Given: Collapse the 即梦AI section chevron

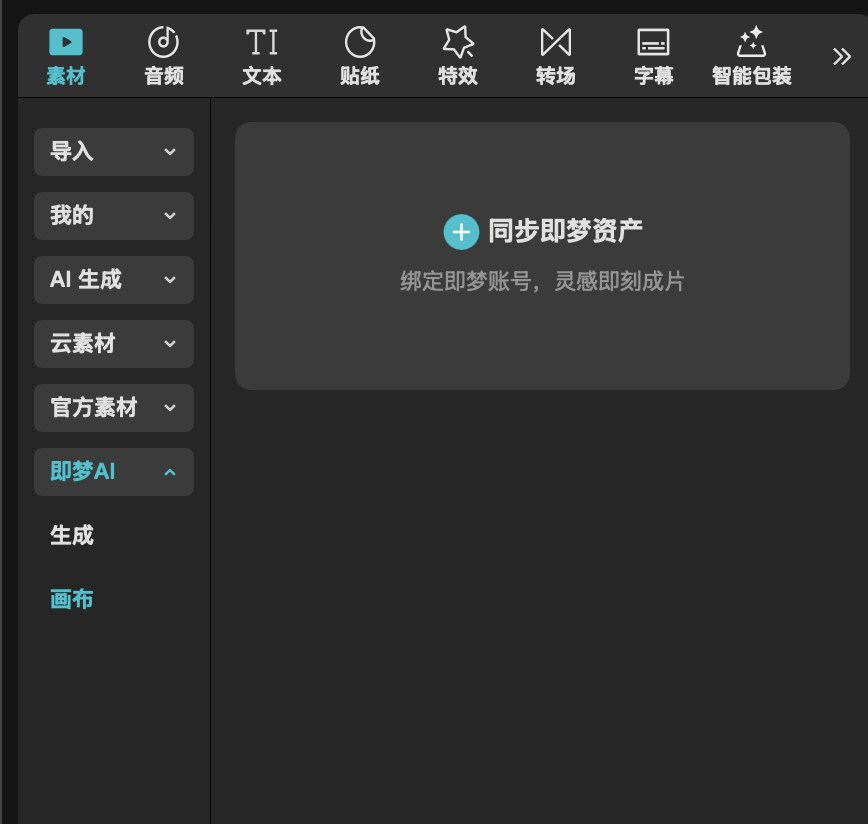Looking at the screenshot, I should click(170, 472).
